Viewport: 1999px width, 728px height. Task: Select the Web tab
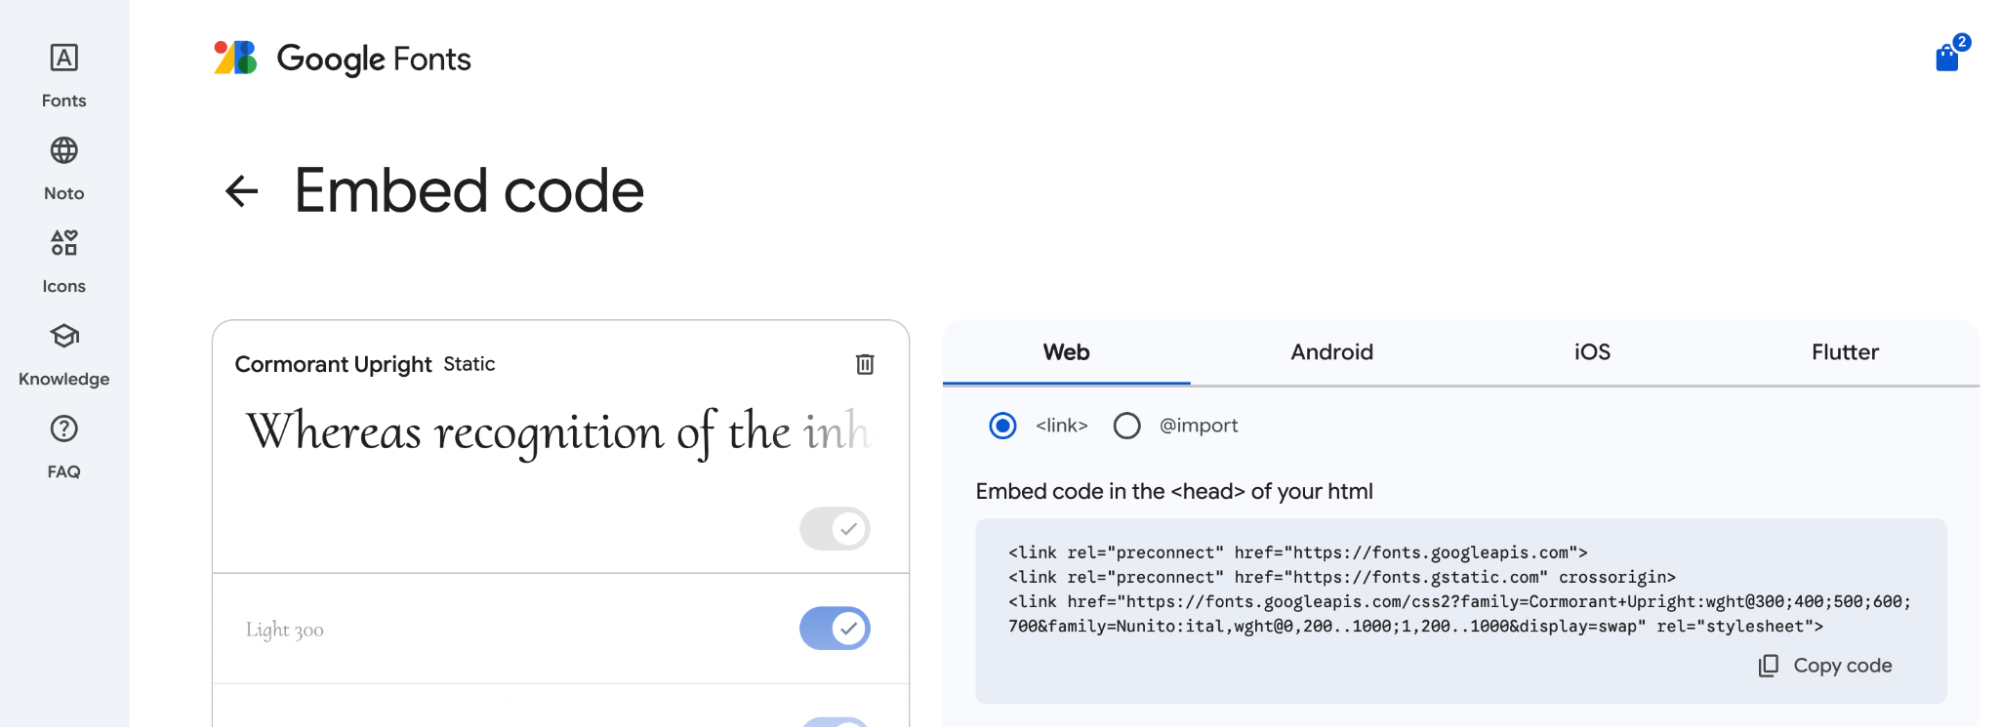click(x=1066, y=352)
